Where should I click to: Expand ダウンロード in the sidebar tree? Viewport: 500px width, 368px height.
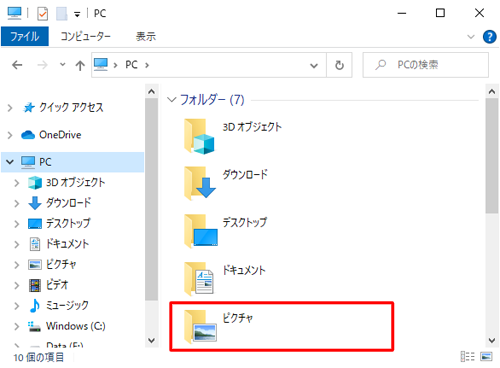click(17, 203)
